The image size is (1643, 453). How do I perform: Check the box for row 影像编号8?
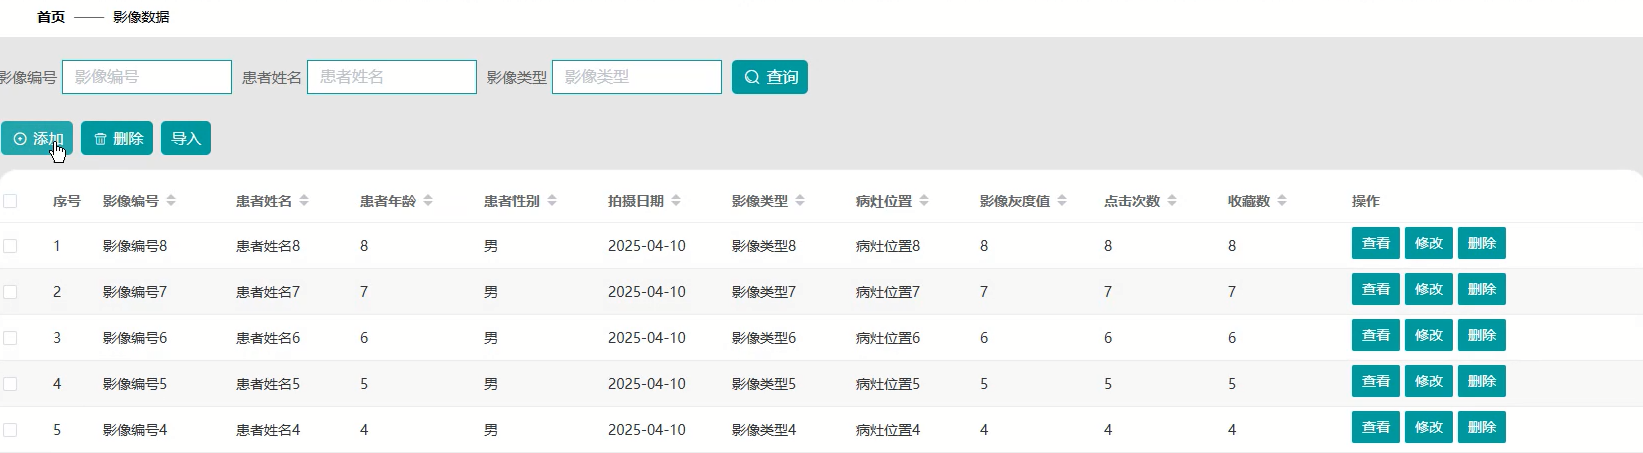pos(10,246)
